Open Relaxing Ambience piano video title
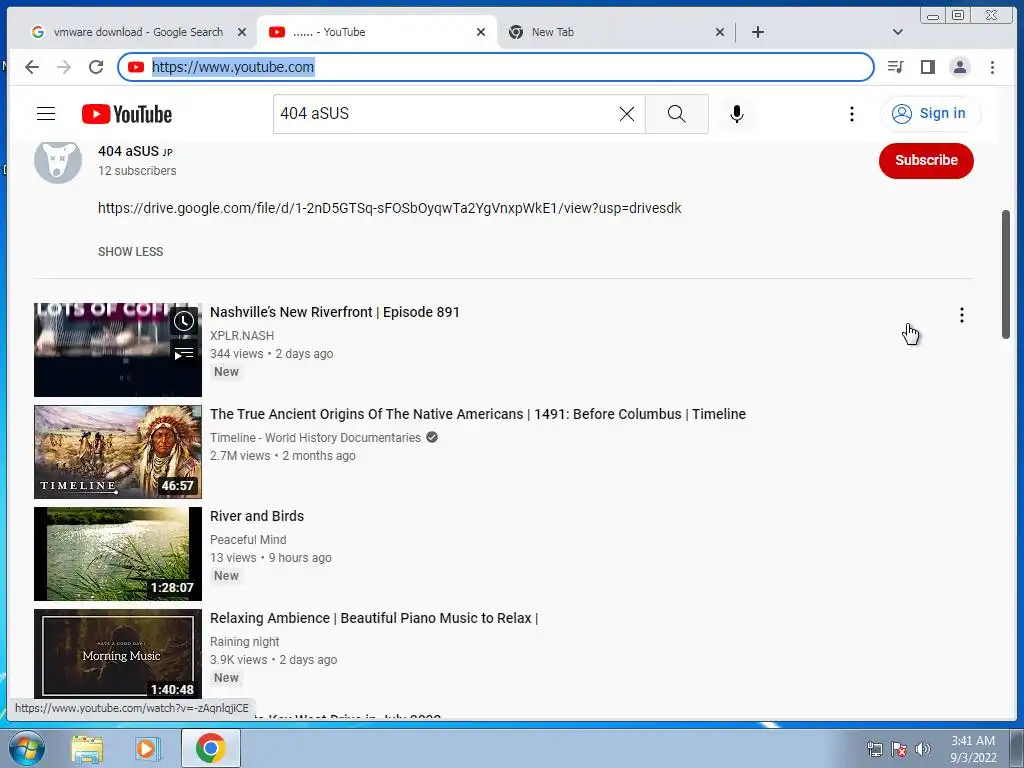The width and height of the screenshot is (1024, 768). point(374,618)
